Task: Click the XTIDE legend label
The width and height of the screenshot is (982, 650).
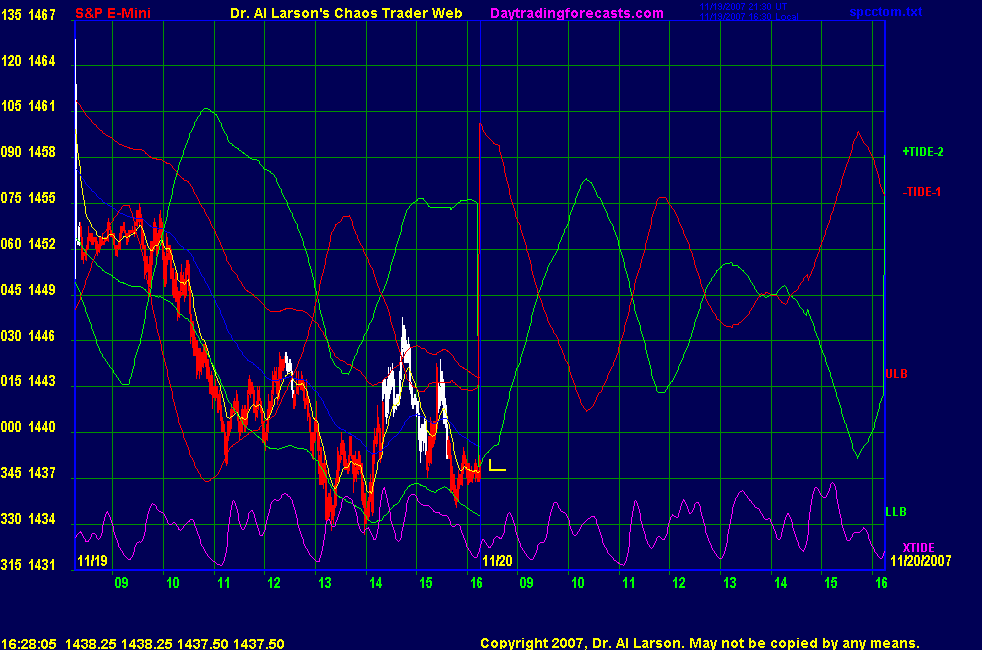Action: click(x=918, y=547)
